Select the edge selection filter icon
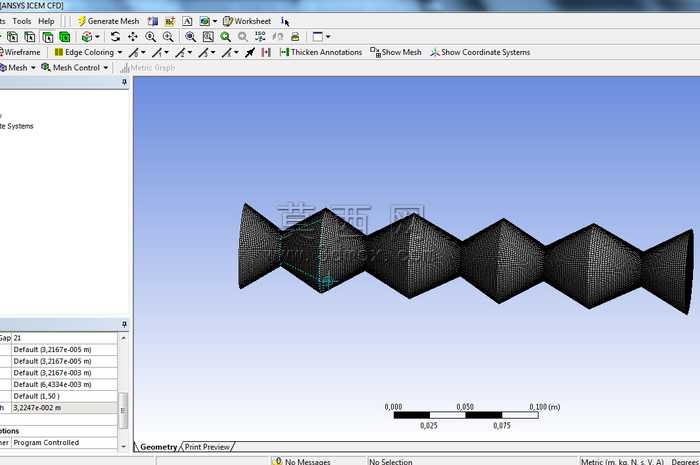The height and width of the screenshot is (465, 700). tap(30, 37)
